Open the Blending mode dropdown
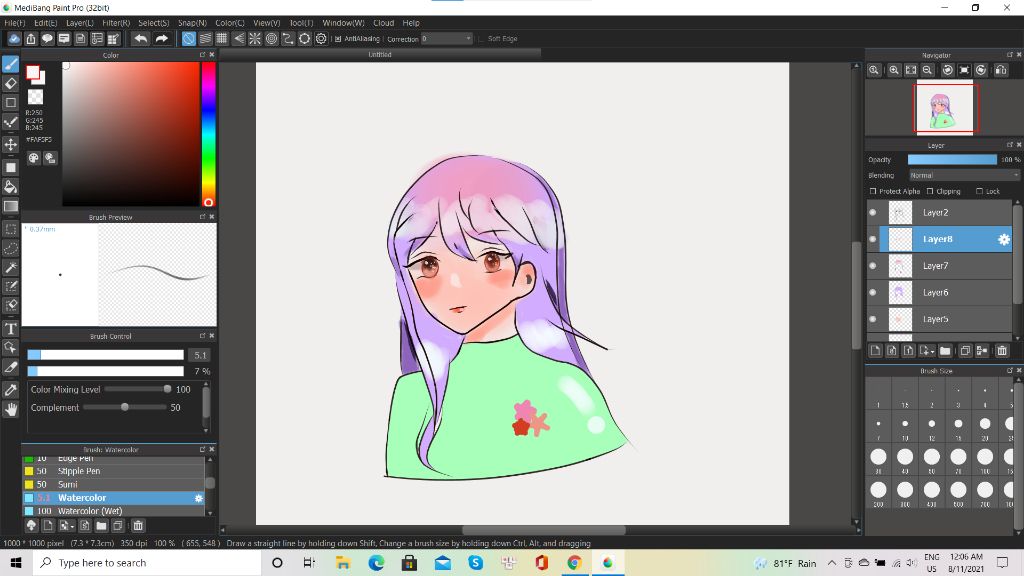1024x576 pixels. 964,175
